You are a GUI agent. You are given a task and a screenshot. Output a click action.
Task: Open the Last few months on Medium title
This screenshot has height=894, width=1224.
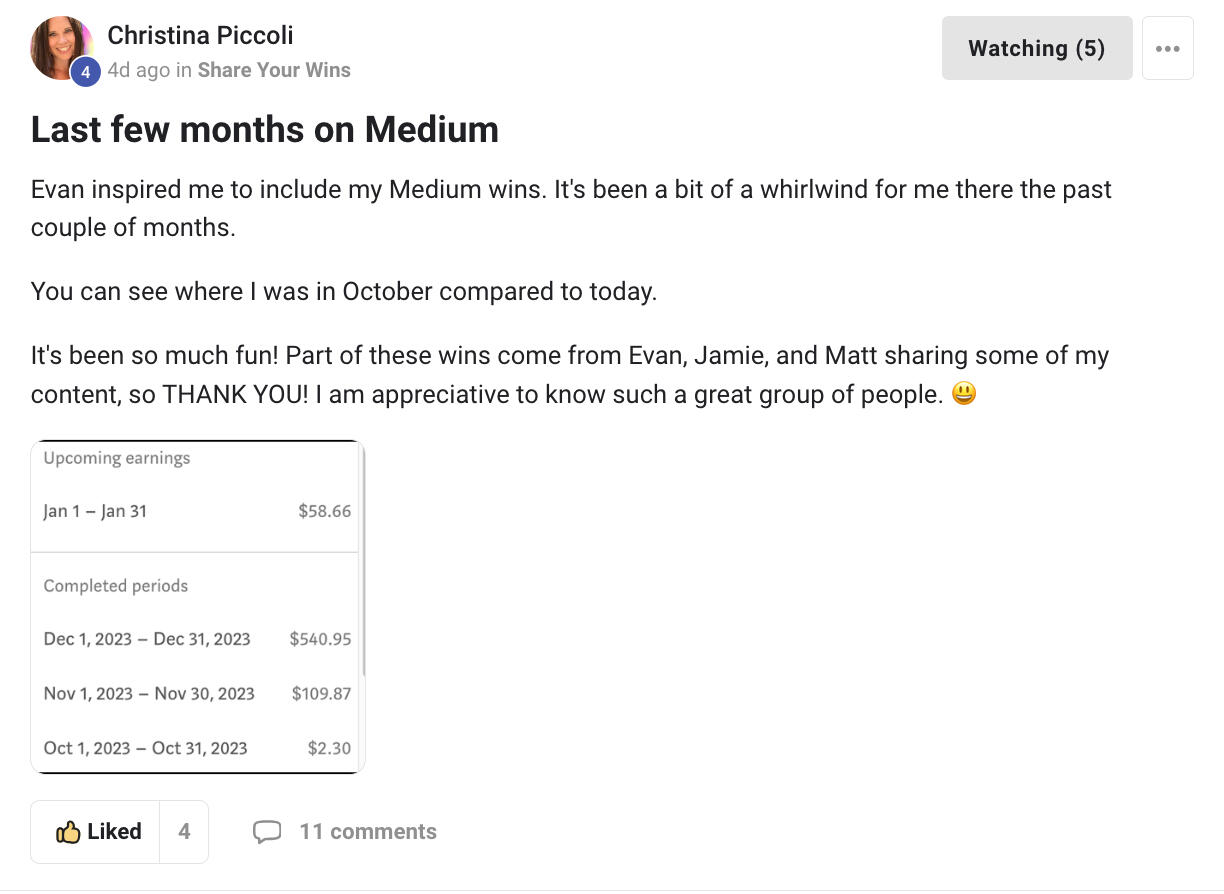pos(264,129)
